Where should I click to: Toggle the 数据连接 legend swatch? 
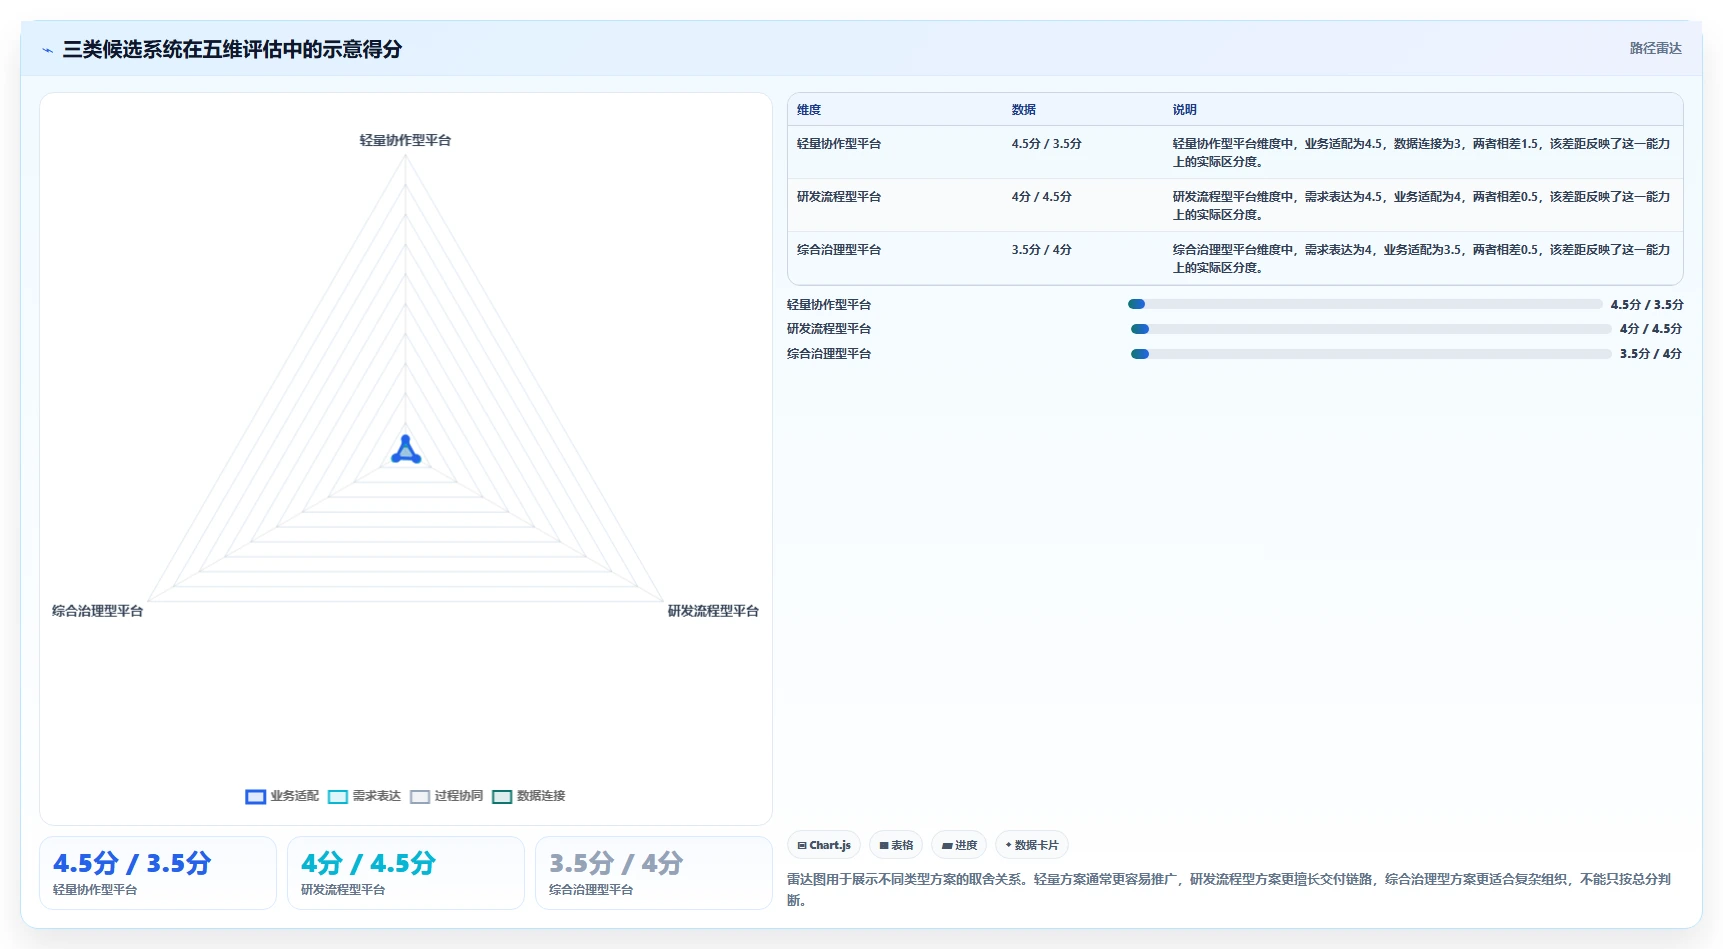[502, 797]
